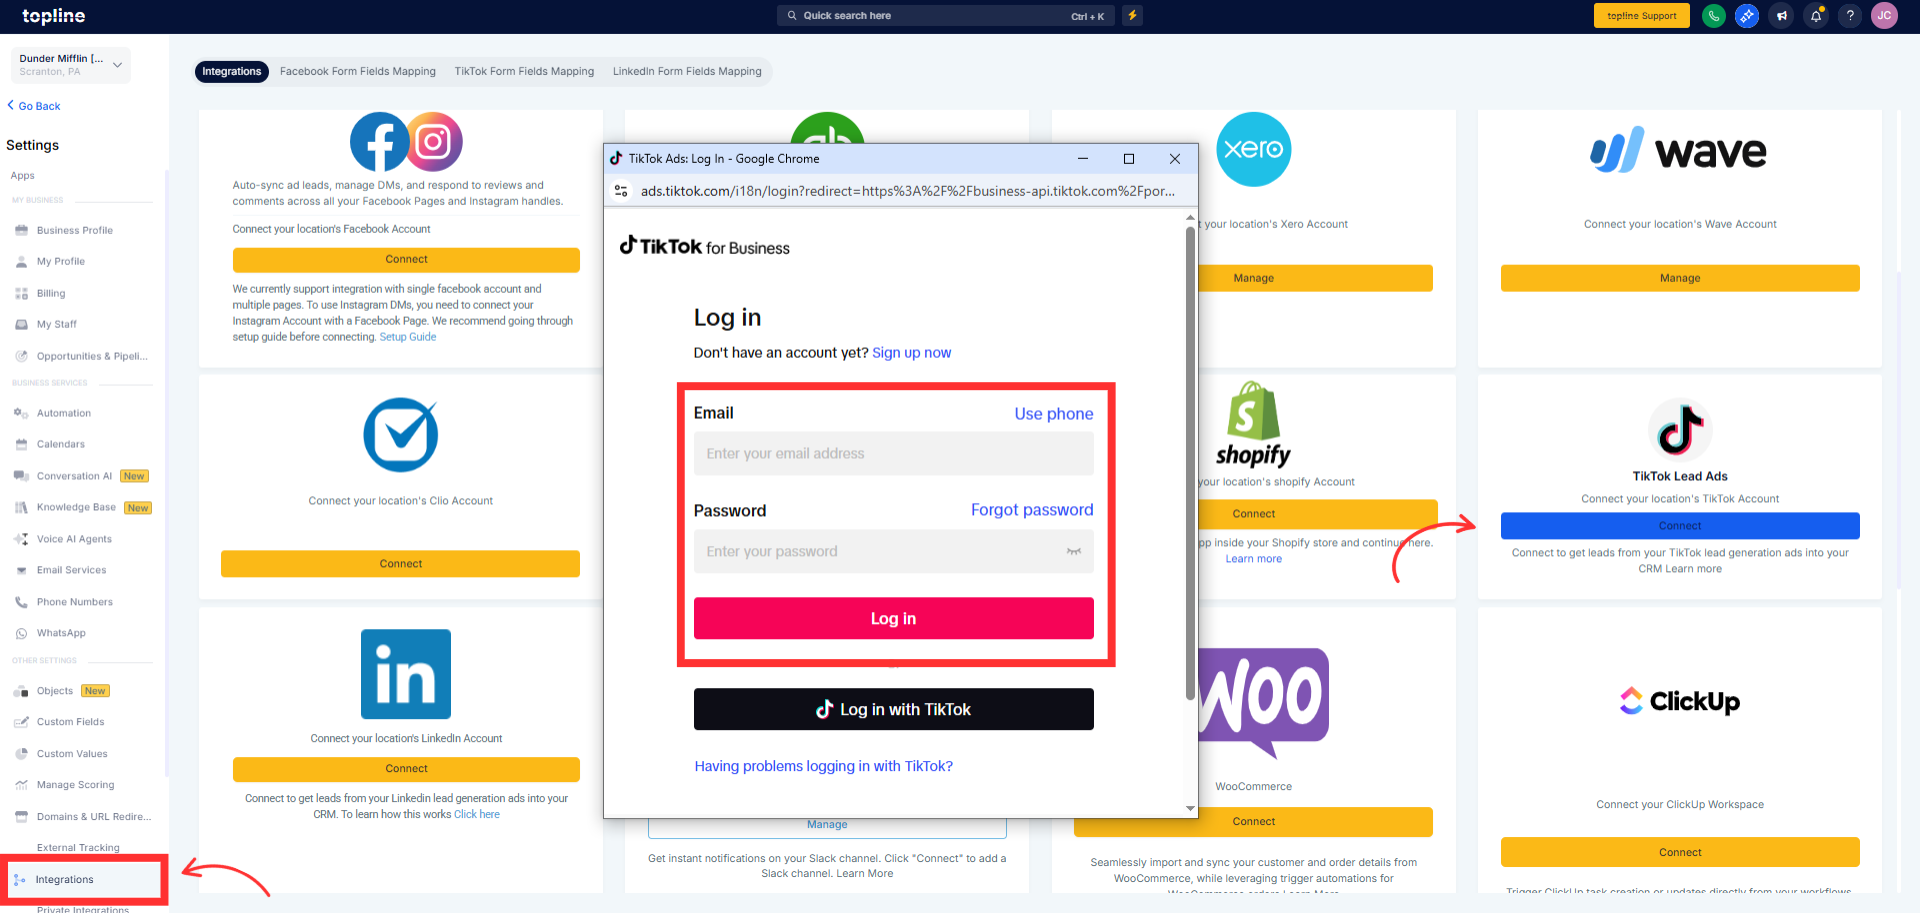1920x913 pixels.
Task: Click the Wave logo
Action: [x=1680, y=152]
